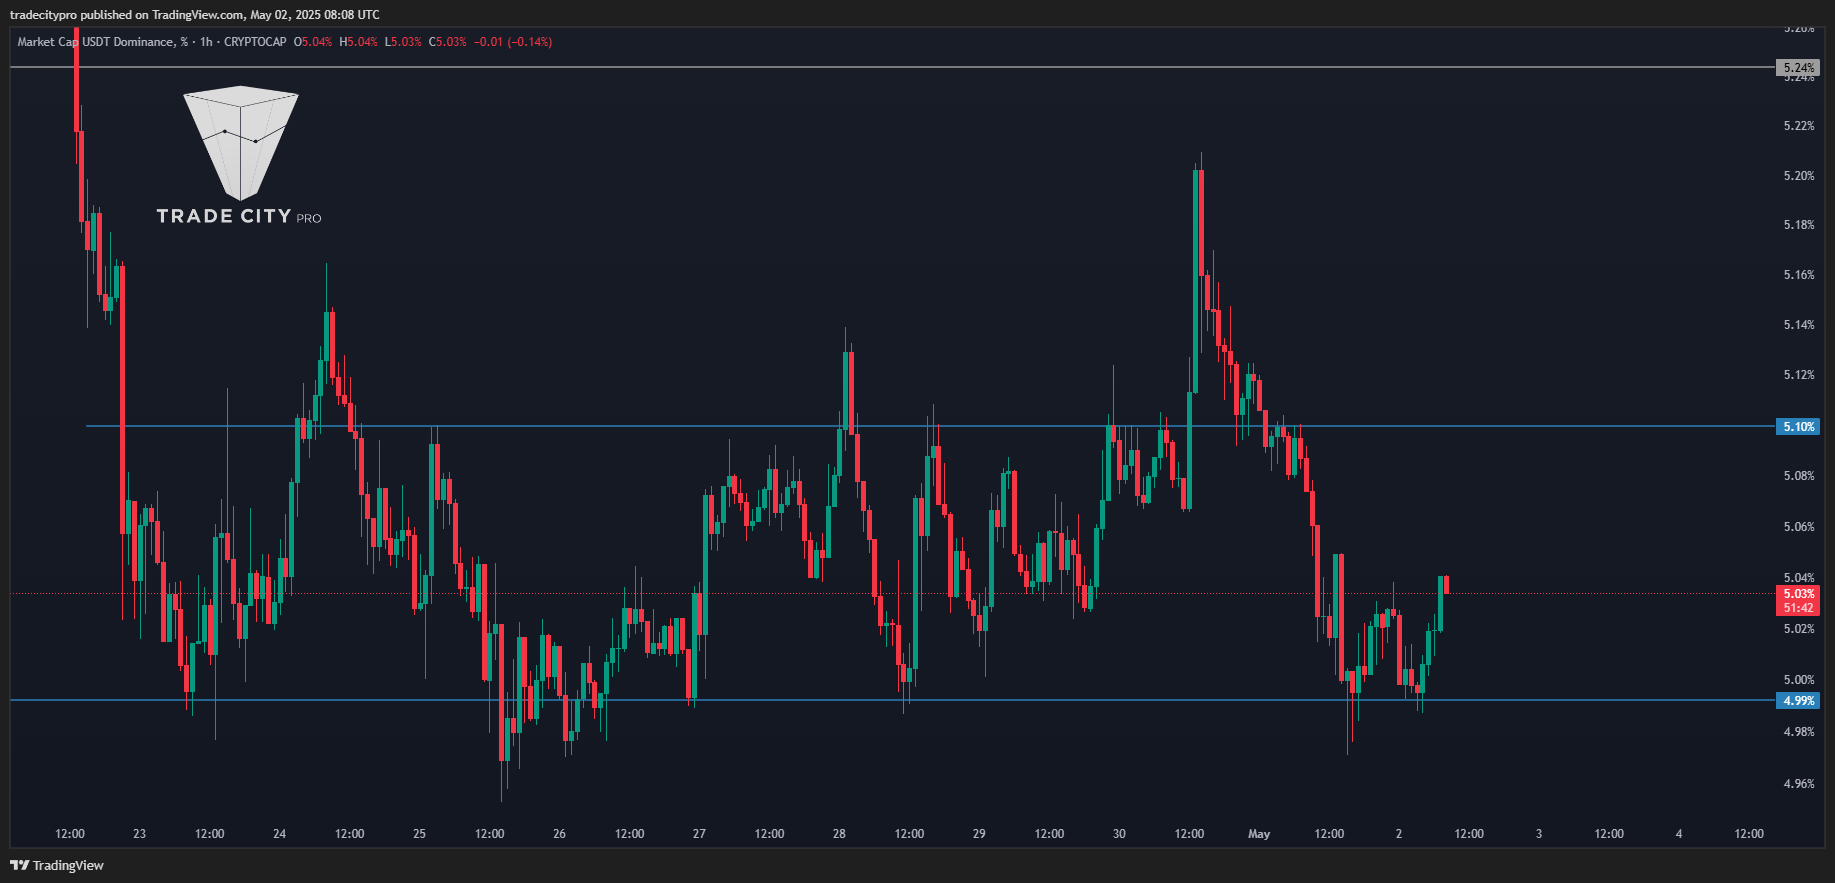Click date 28 on the time axis
1835x883 pixels.
(839, 834)
